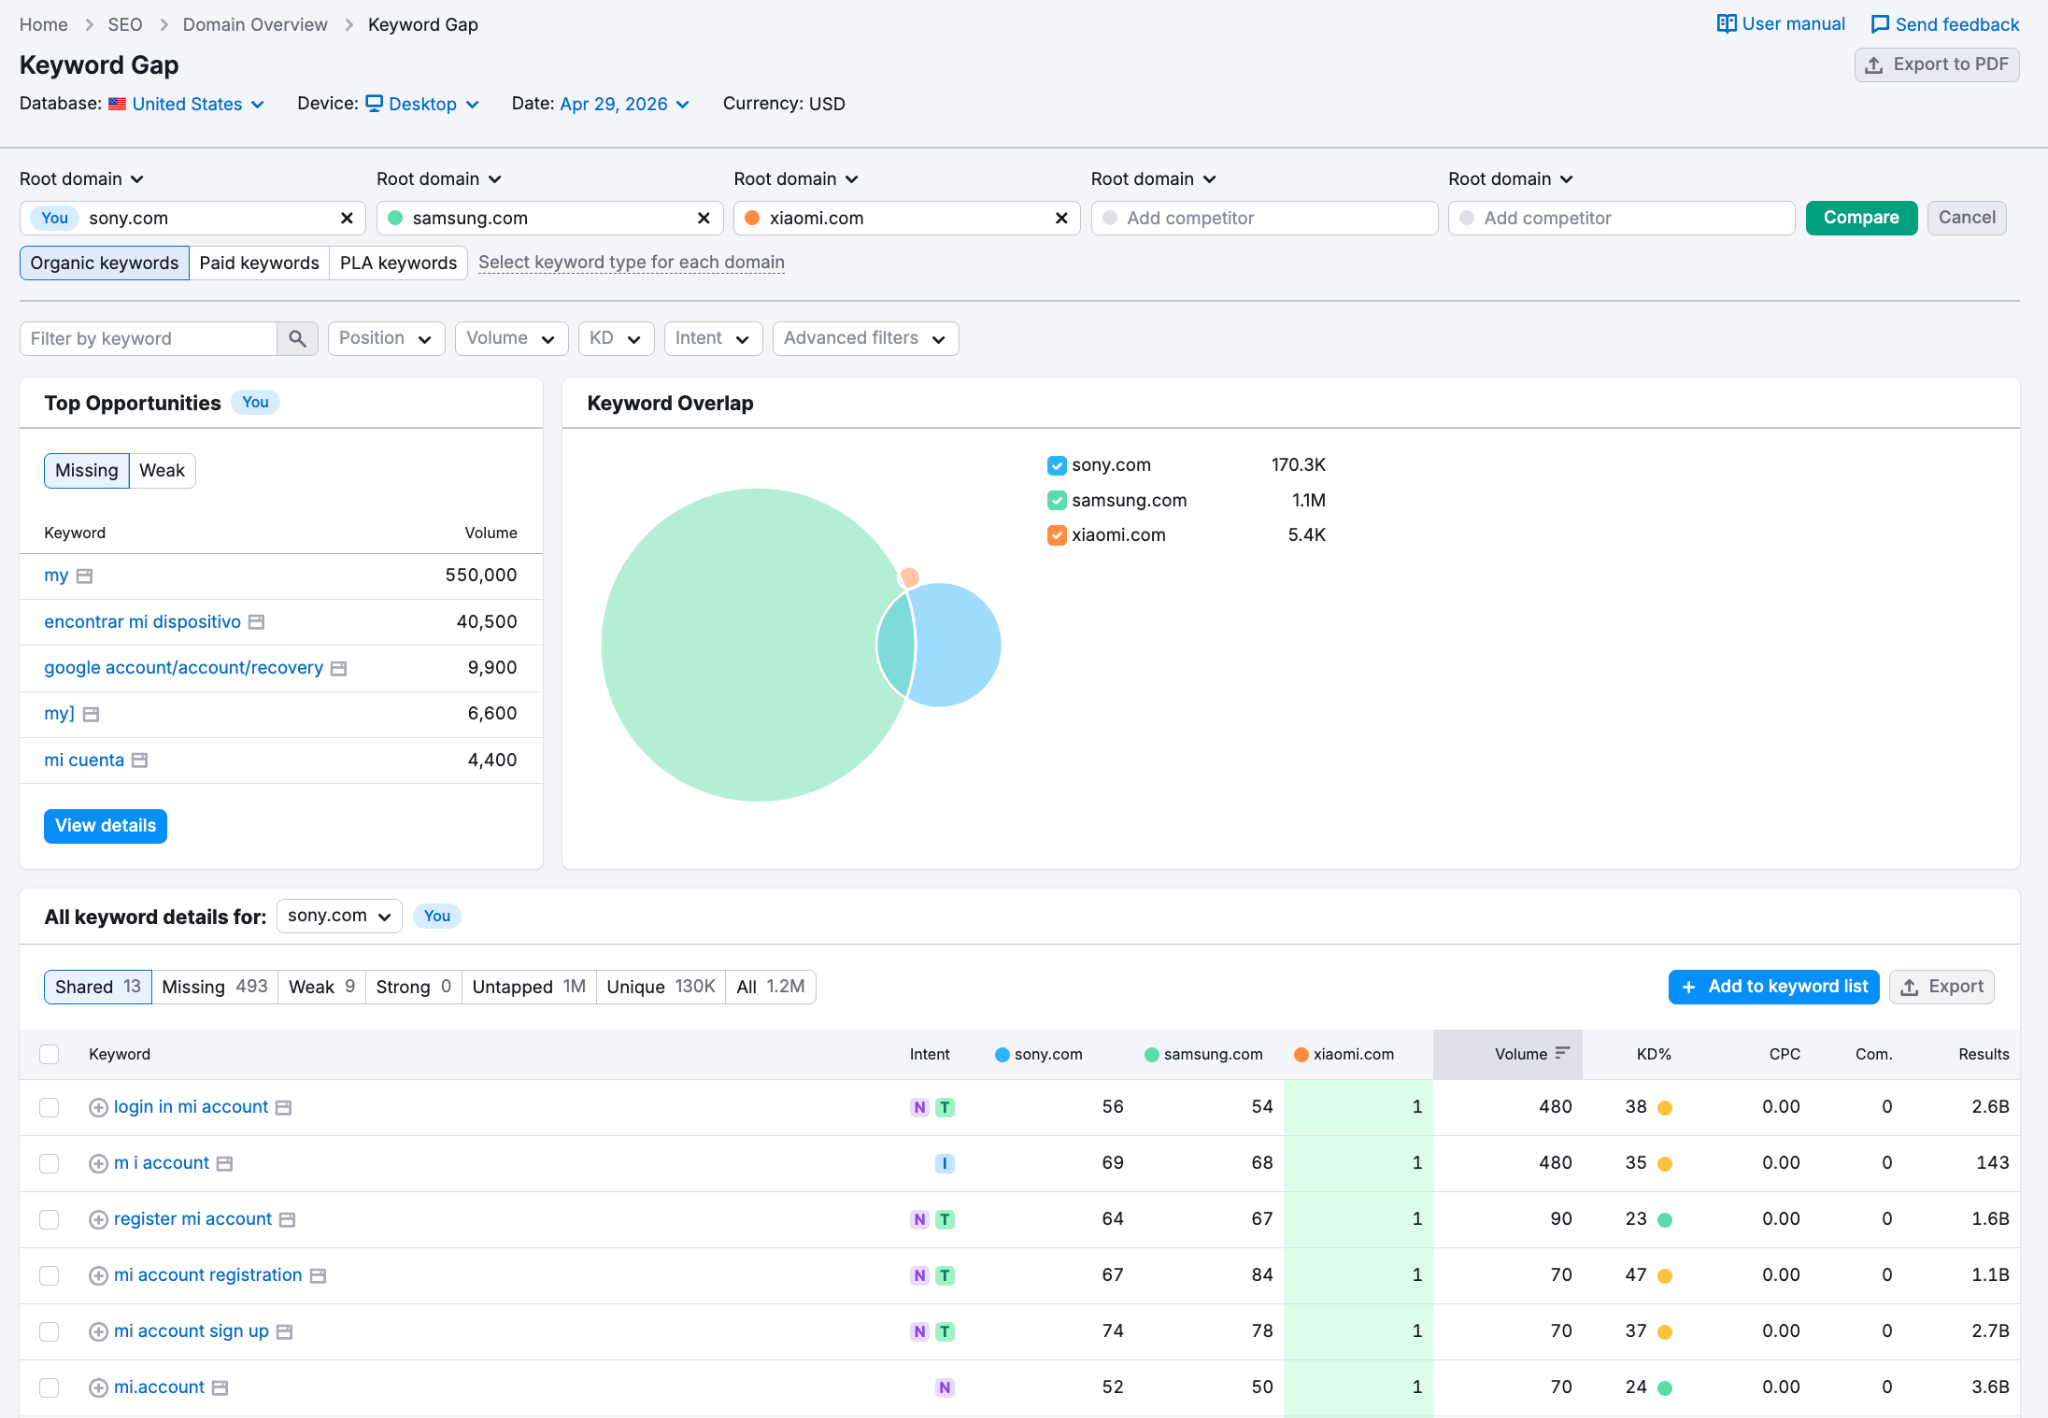Viewport: 2048px width, 1418px height.
Task: Check the 'mi account registration' row checkbox
Action: (49, 1275)
